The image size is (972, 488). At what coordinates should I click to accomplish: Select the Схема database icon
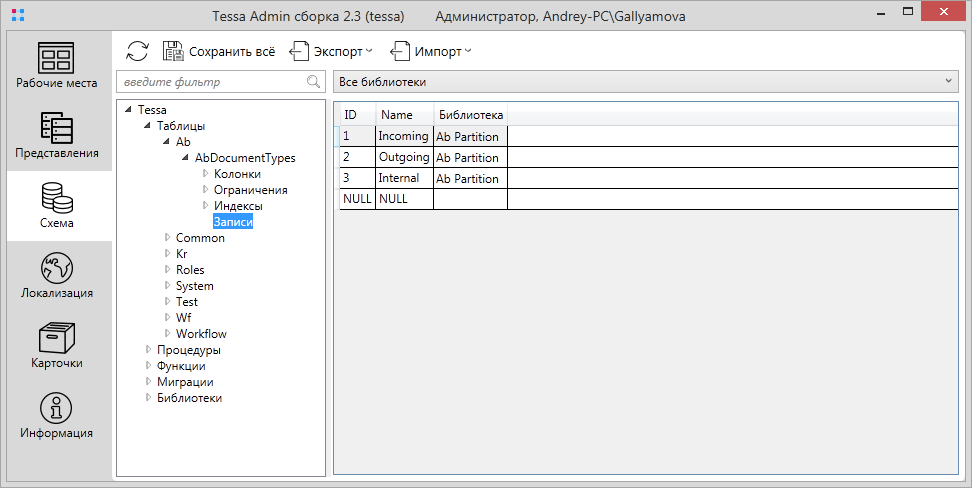point(57,198)
